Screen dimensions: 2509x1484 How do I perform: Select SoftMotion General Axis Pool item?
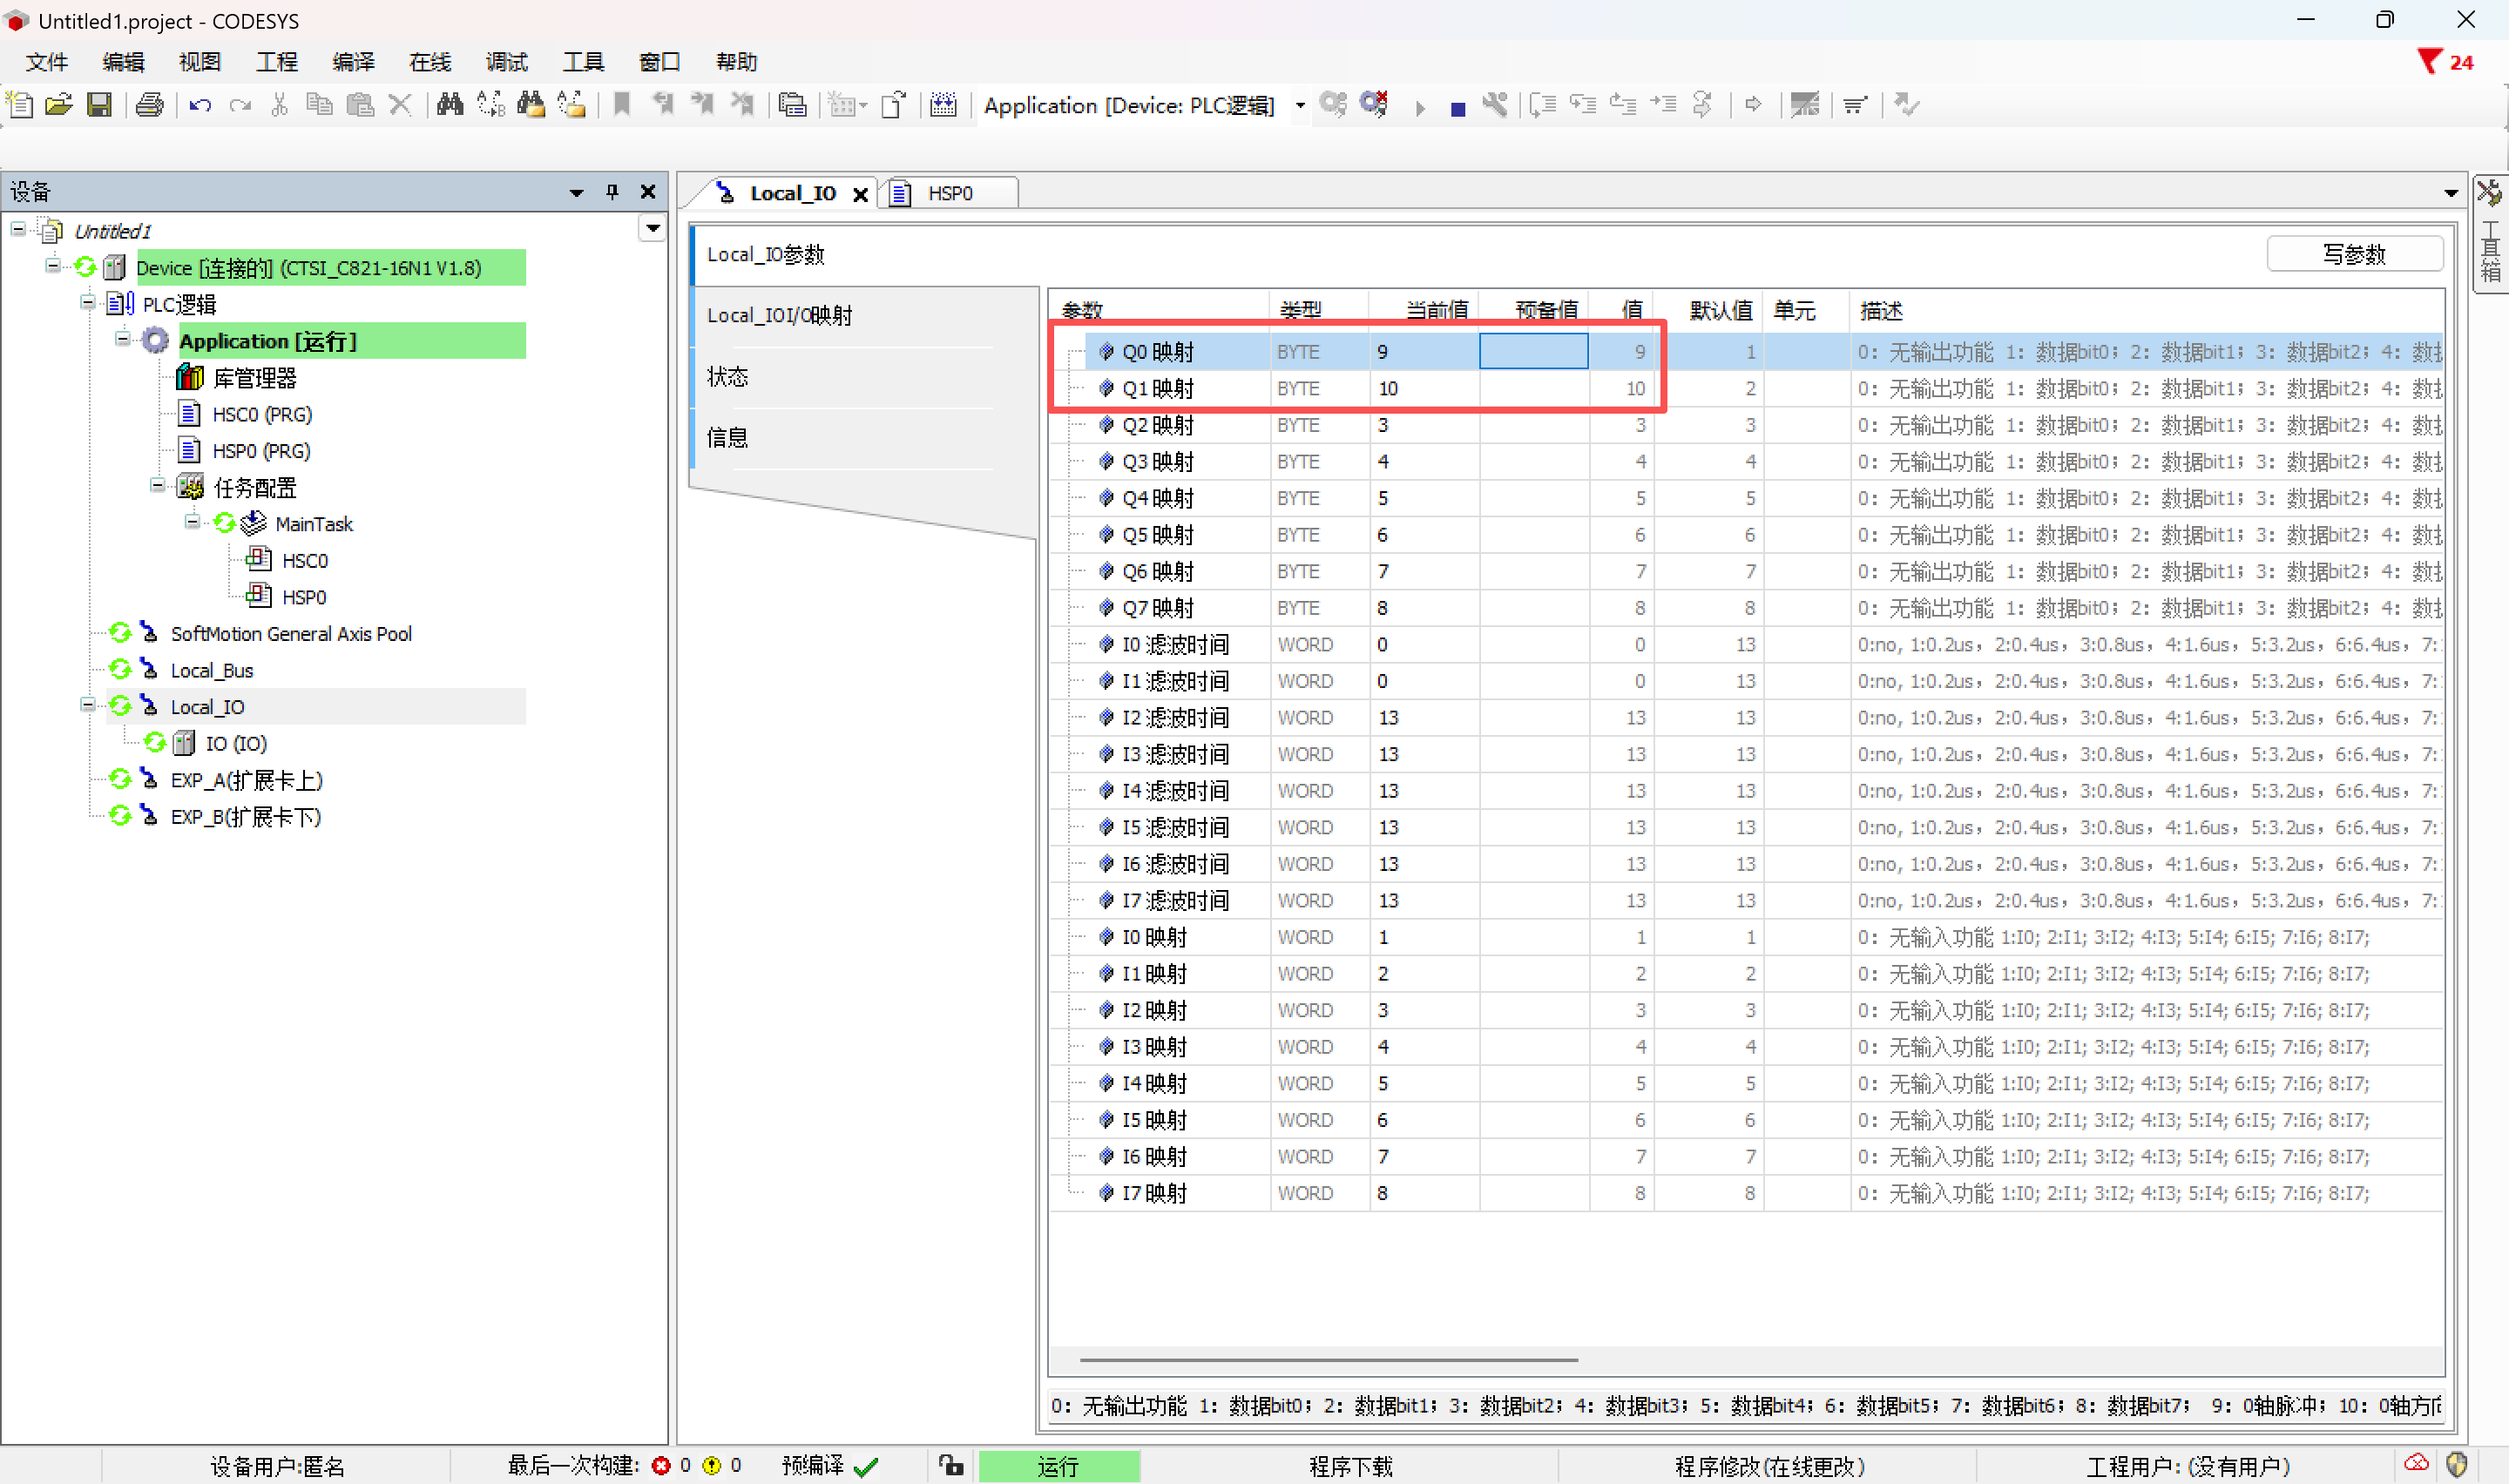click(291, 633)
